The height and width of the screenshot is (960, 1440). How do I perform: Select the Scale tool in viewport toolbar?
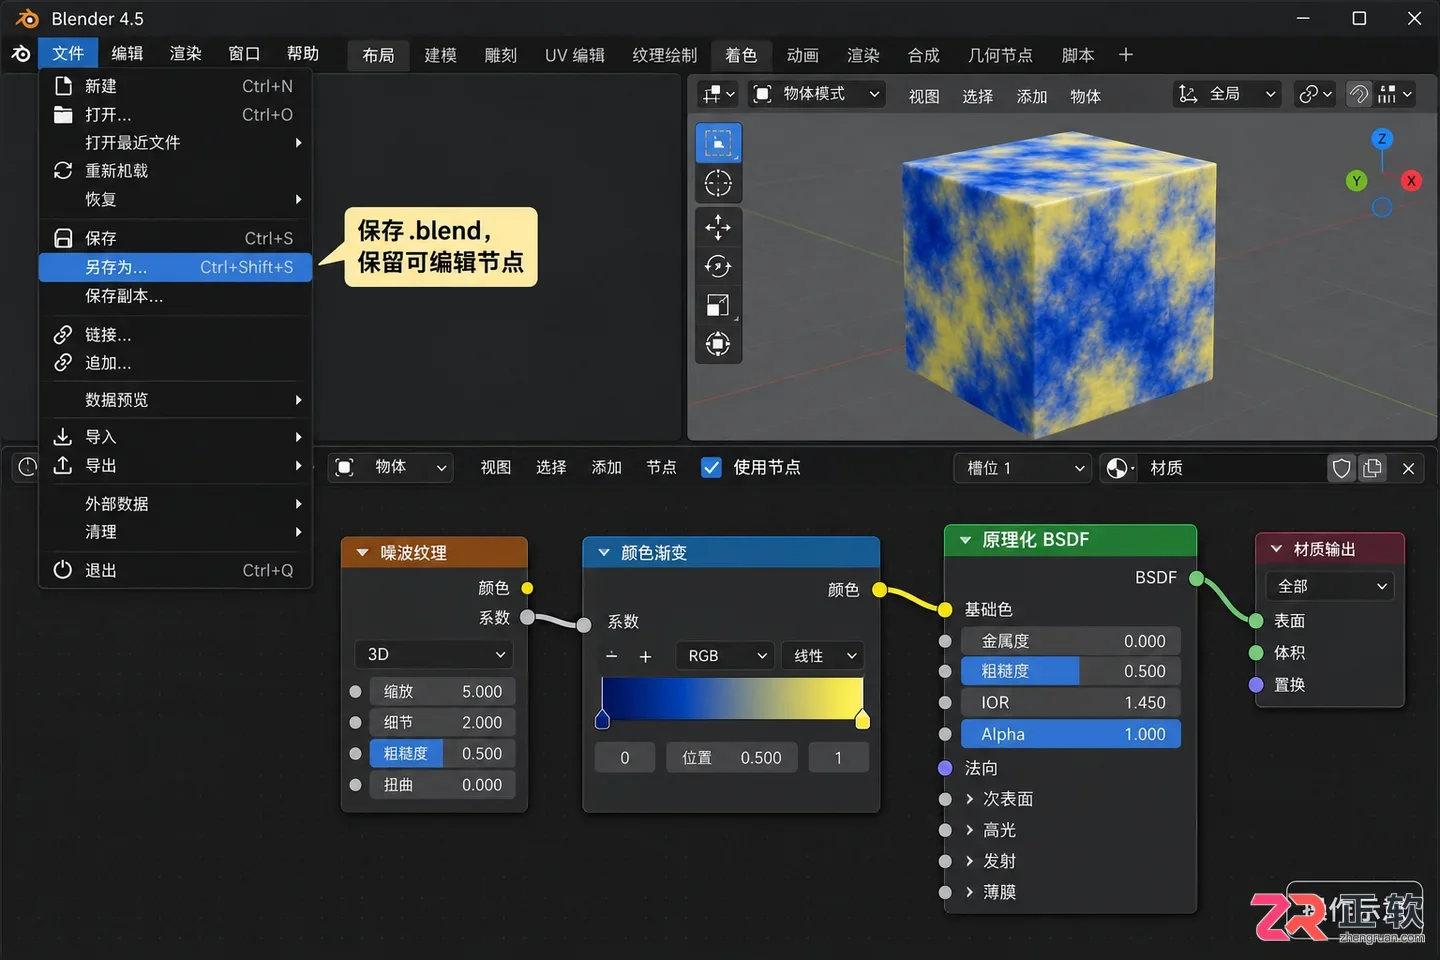pos(718,305)
